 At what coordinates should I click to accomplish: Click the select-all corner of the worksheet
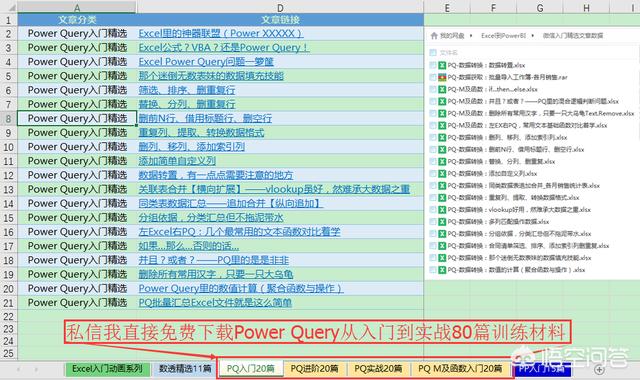click(9, 7)
